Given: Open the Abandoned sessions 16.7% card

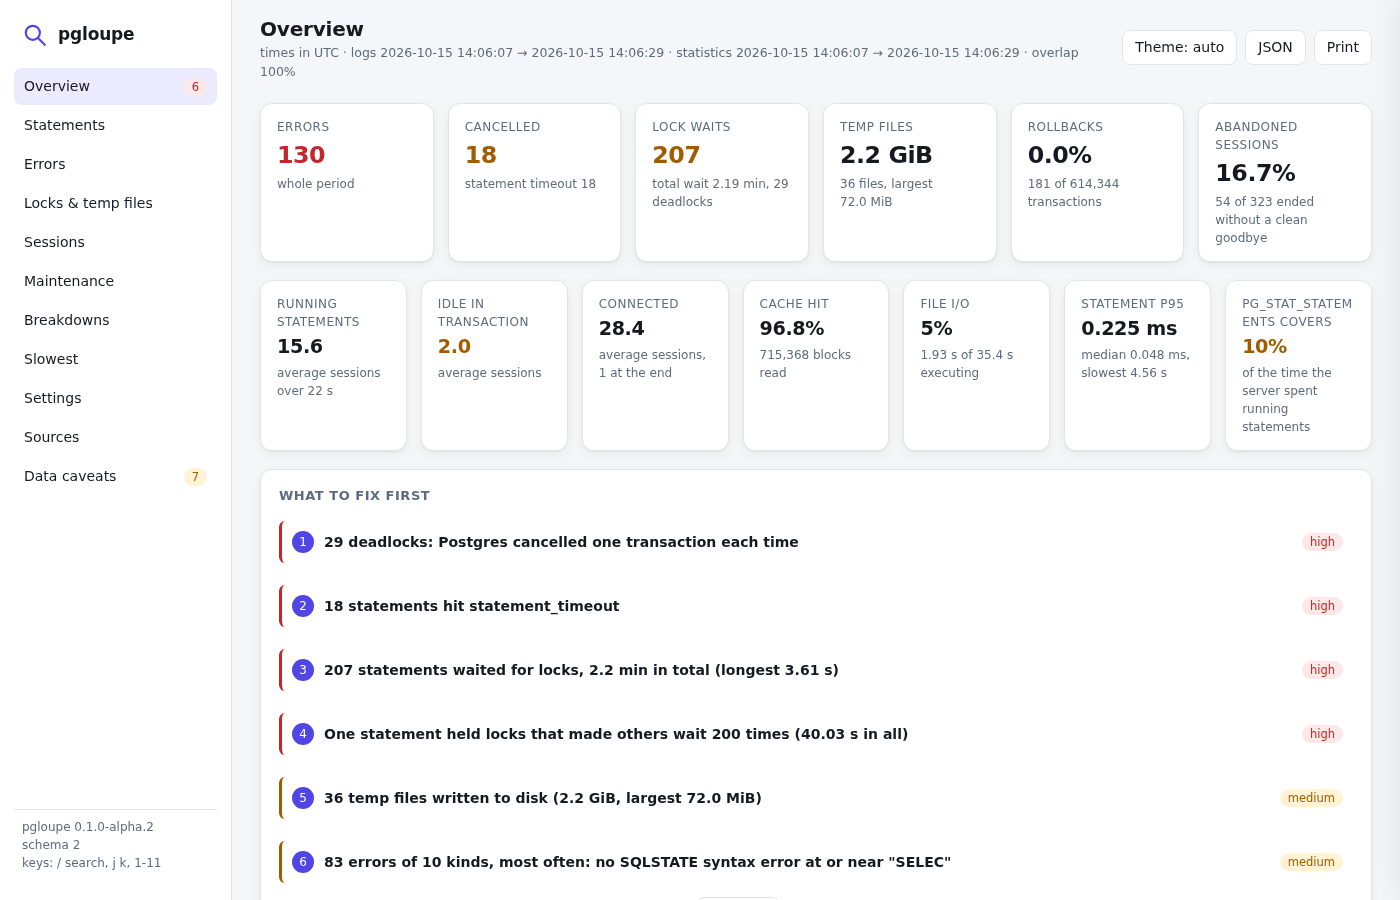Looking at the screenshot, I should [x=1285, y=183].
